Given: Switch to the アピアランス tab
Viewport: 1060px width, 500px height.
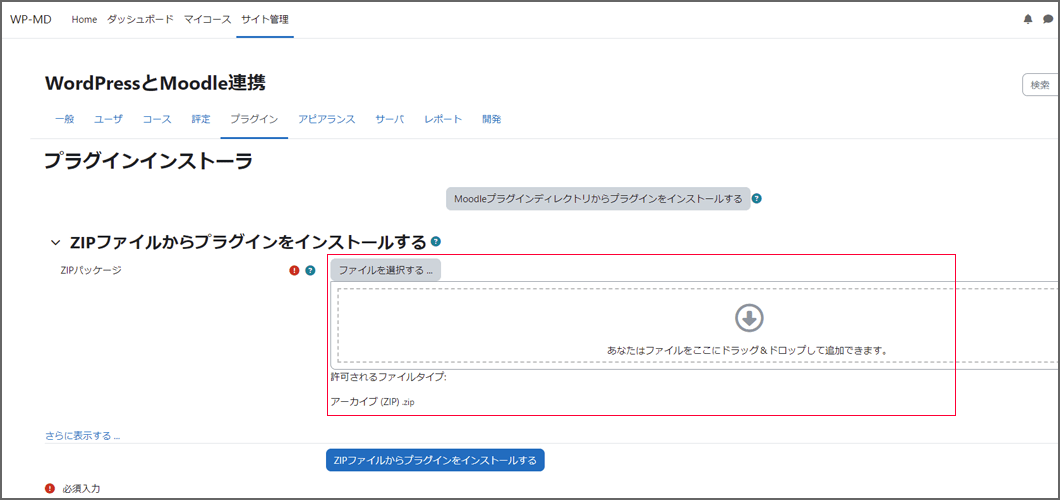Looking at the screenshot, I should click(x=327, y=120).
